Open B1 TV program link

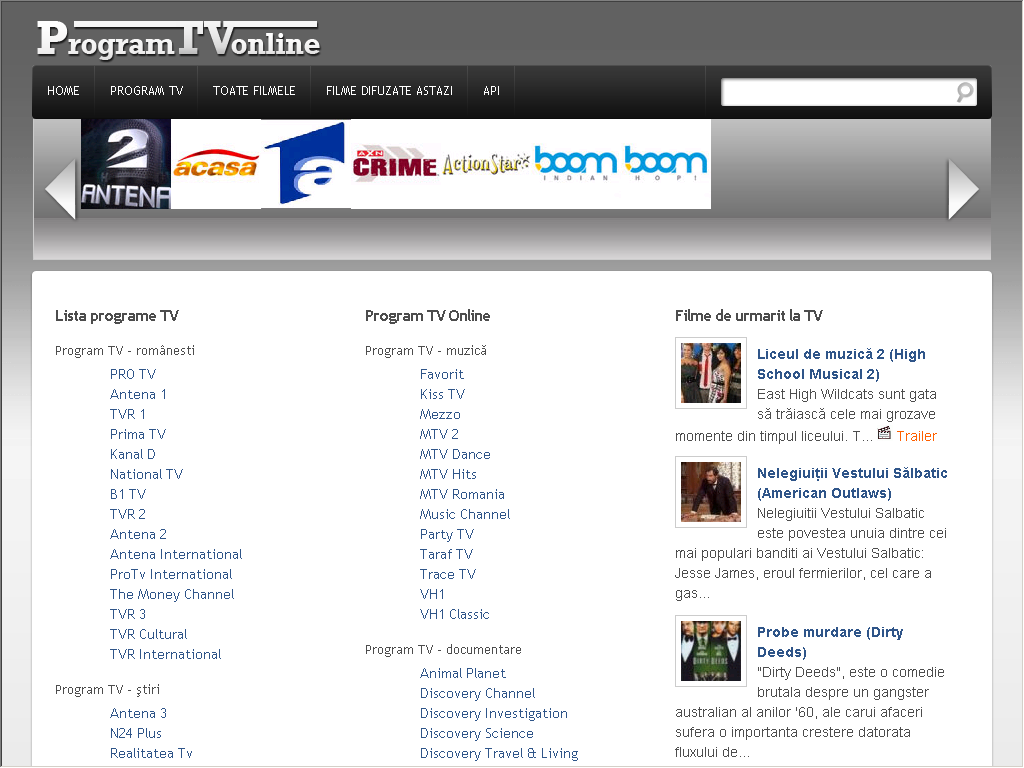[x=127, y=494]
